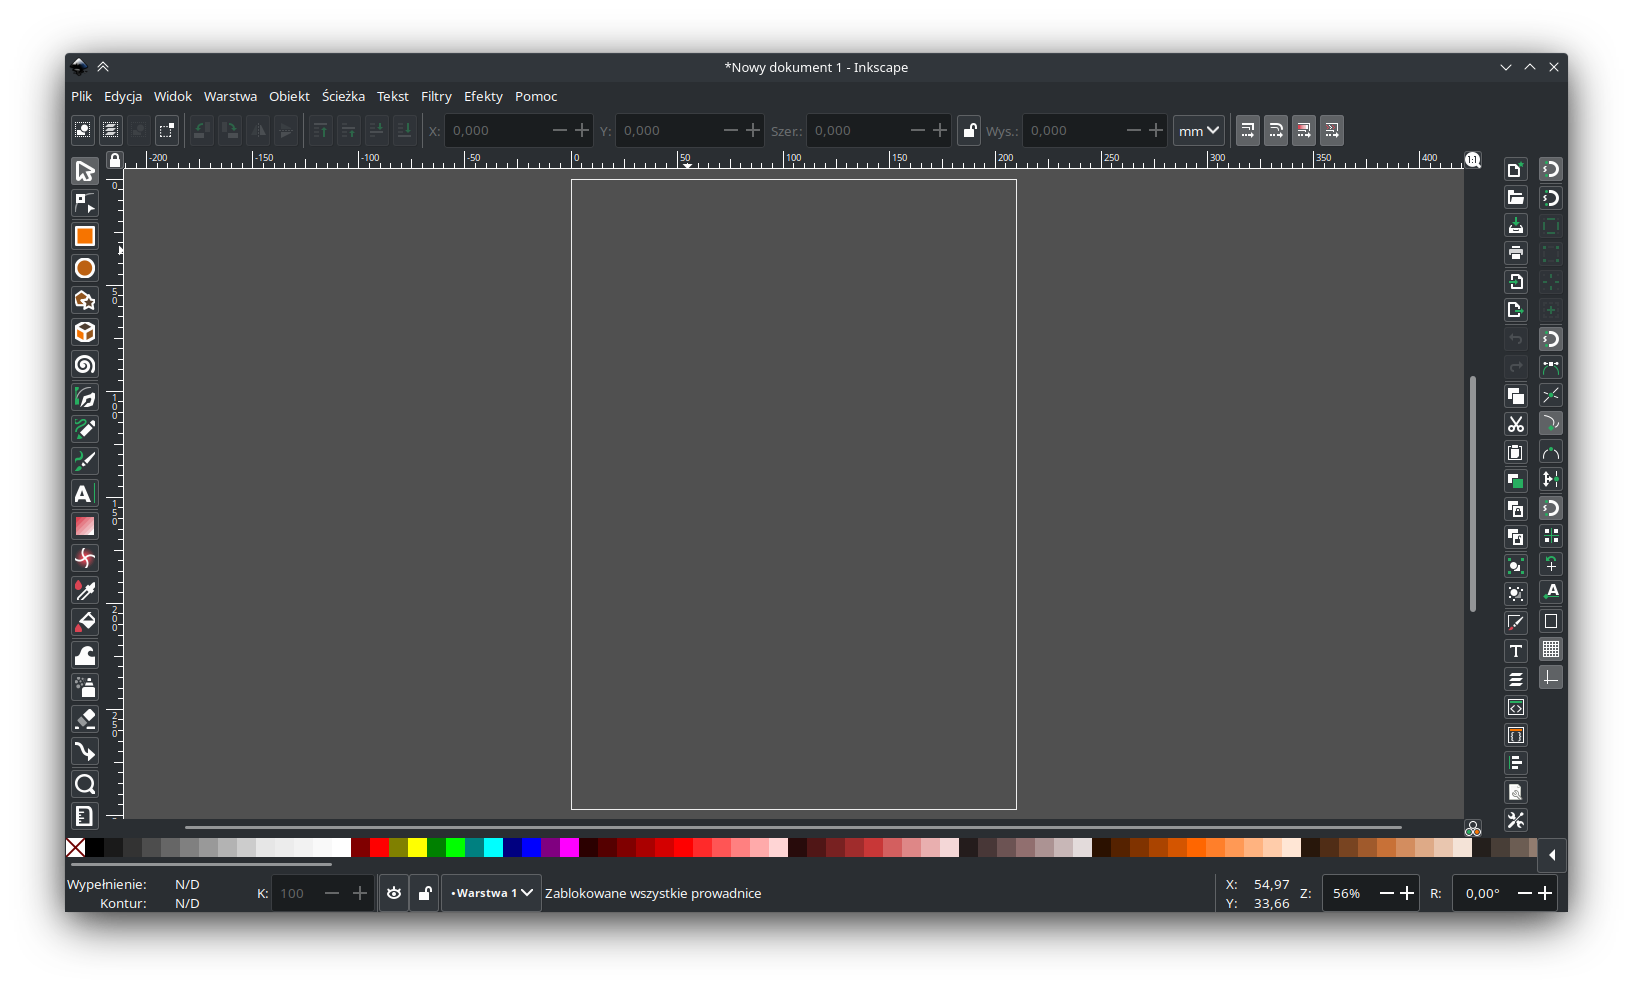Screen dimensions: 1633x989
Task: Toggle width and height ratio lock
Action: (x=969, y=131)
